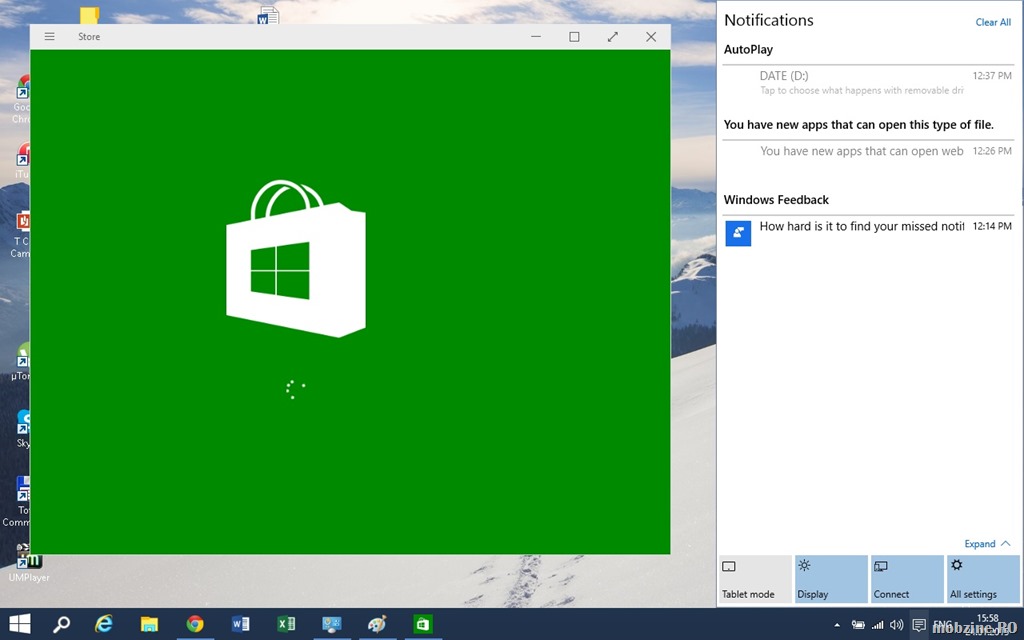
Task: Select the µTorrent desktop shortcut
Action: pos(22,361)
